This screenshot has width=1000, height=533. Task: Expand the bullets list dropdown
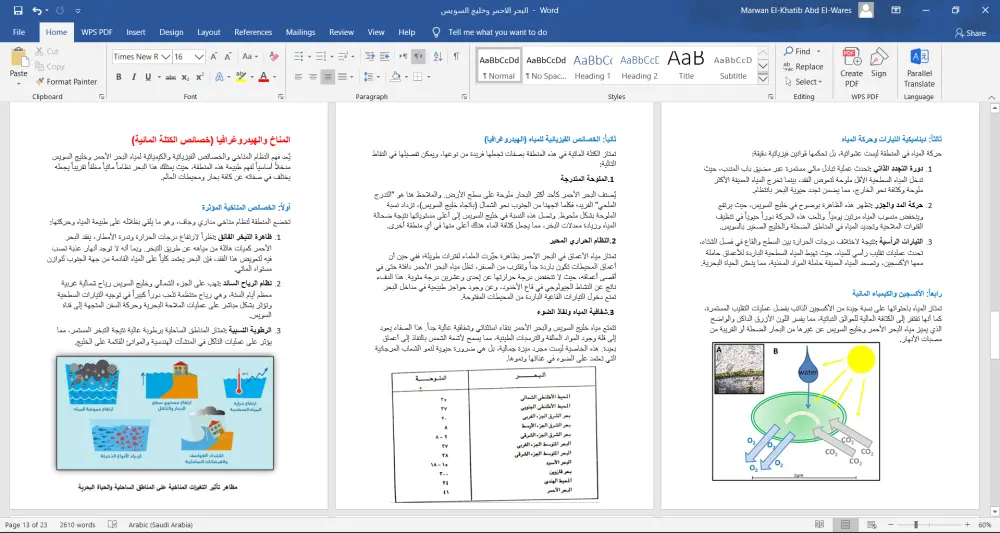pyautogui.click(x=309, y=57)
